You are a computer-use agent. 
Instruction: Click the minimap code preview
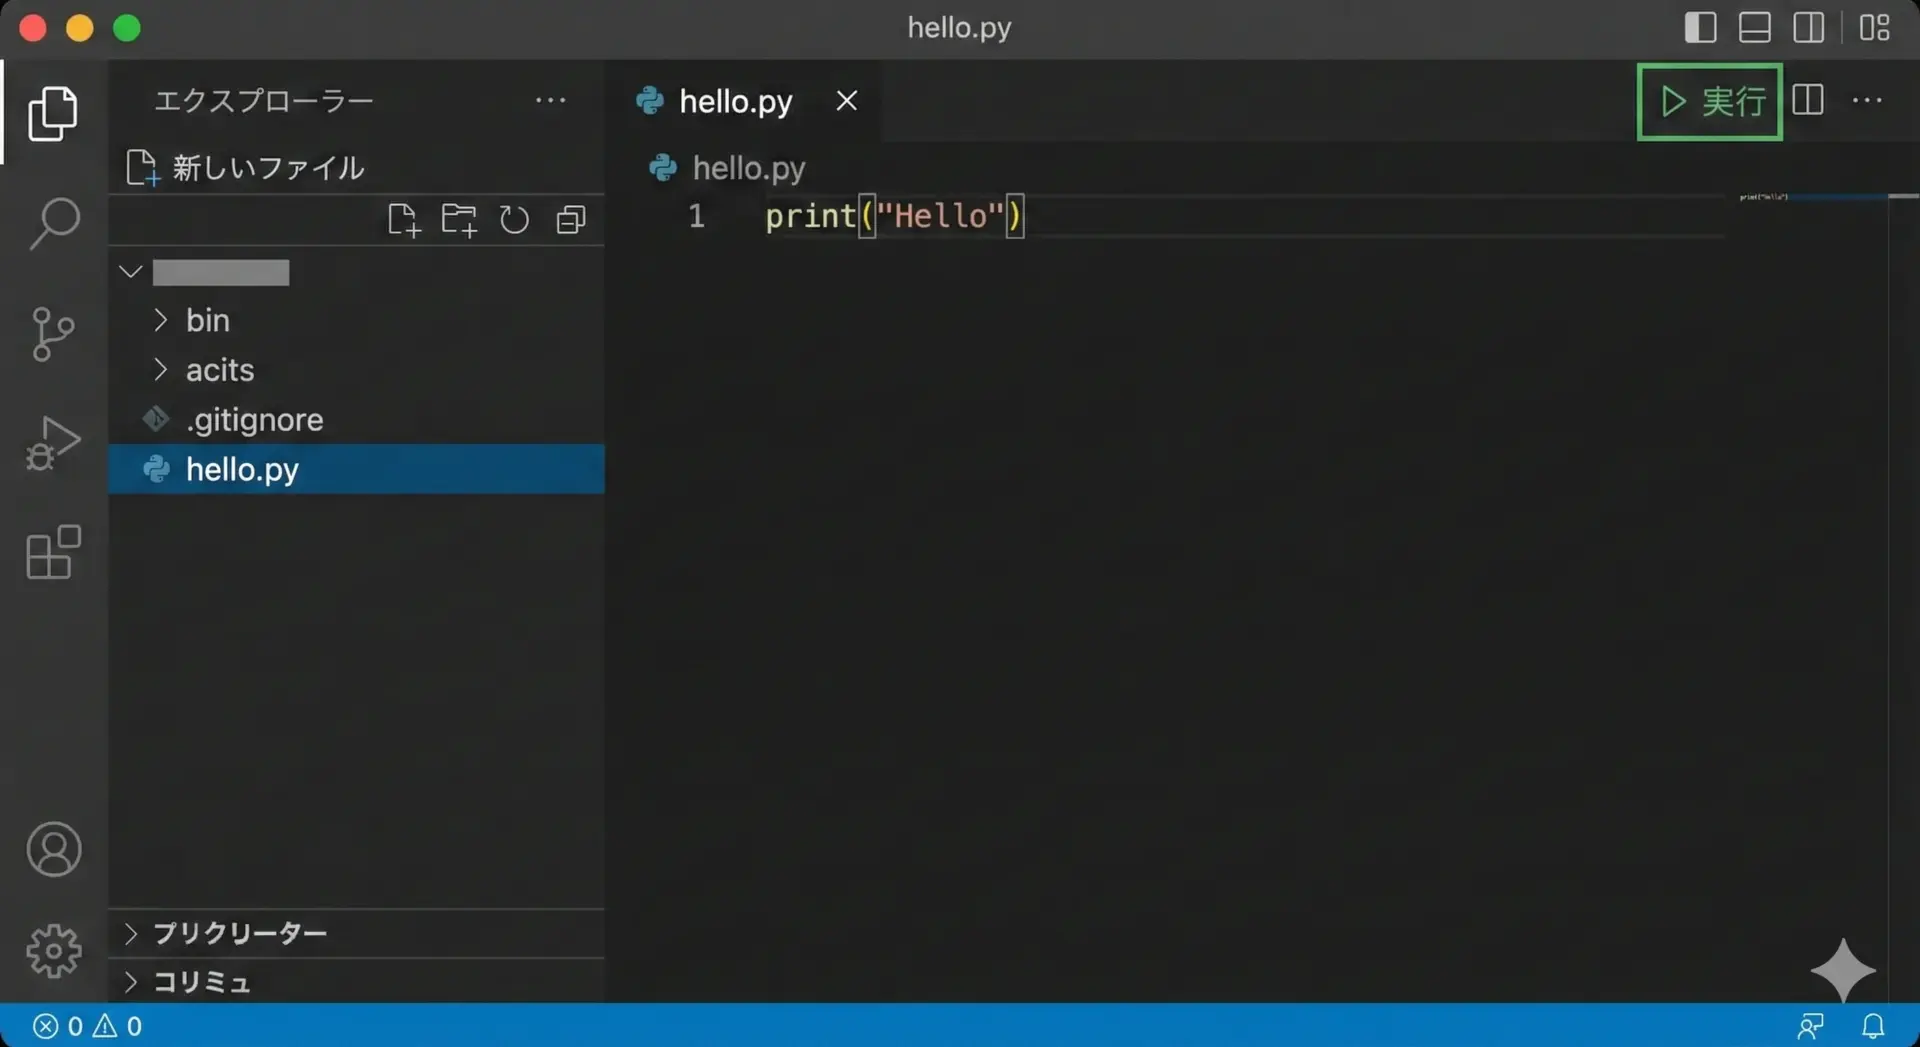pos(1764,198)
